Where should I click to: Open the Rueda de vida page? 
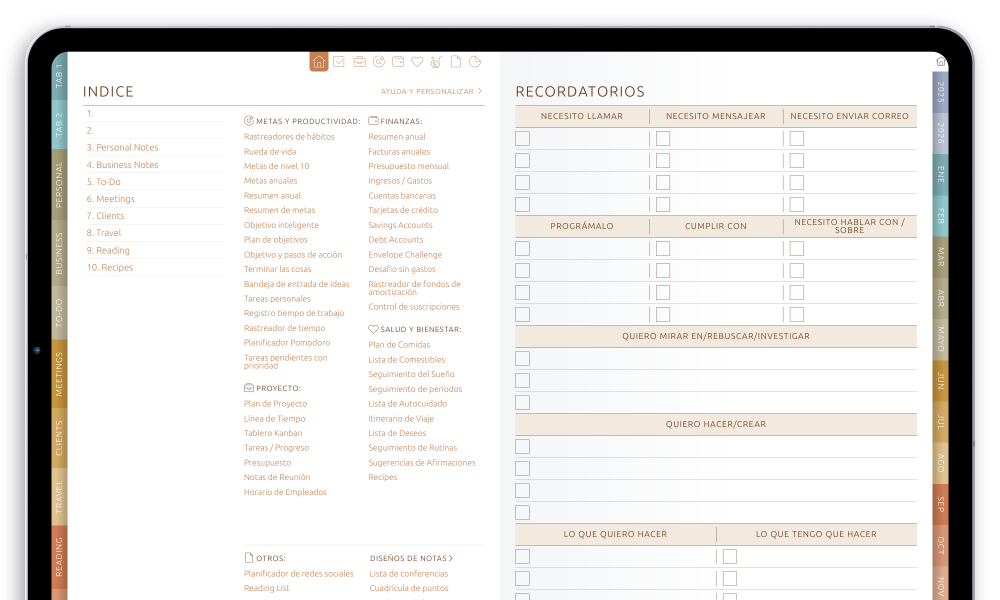(270, 152)
